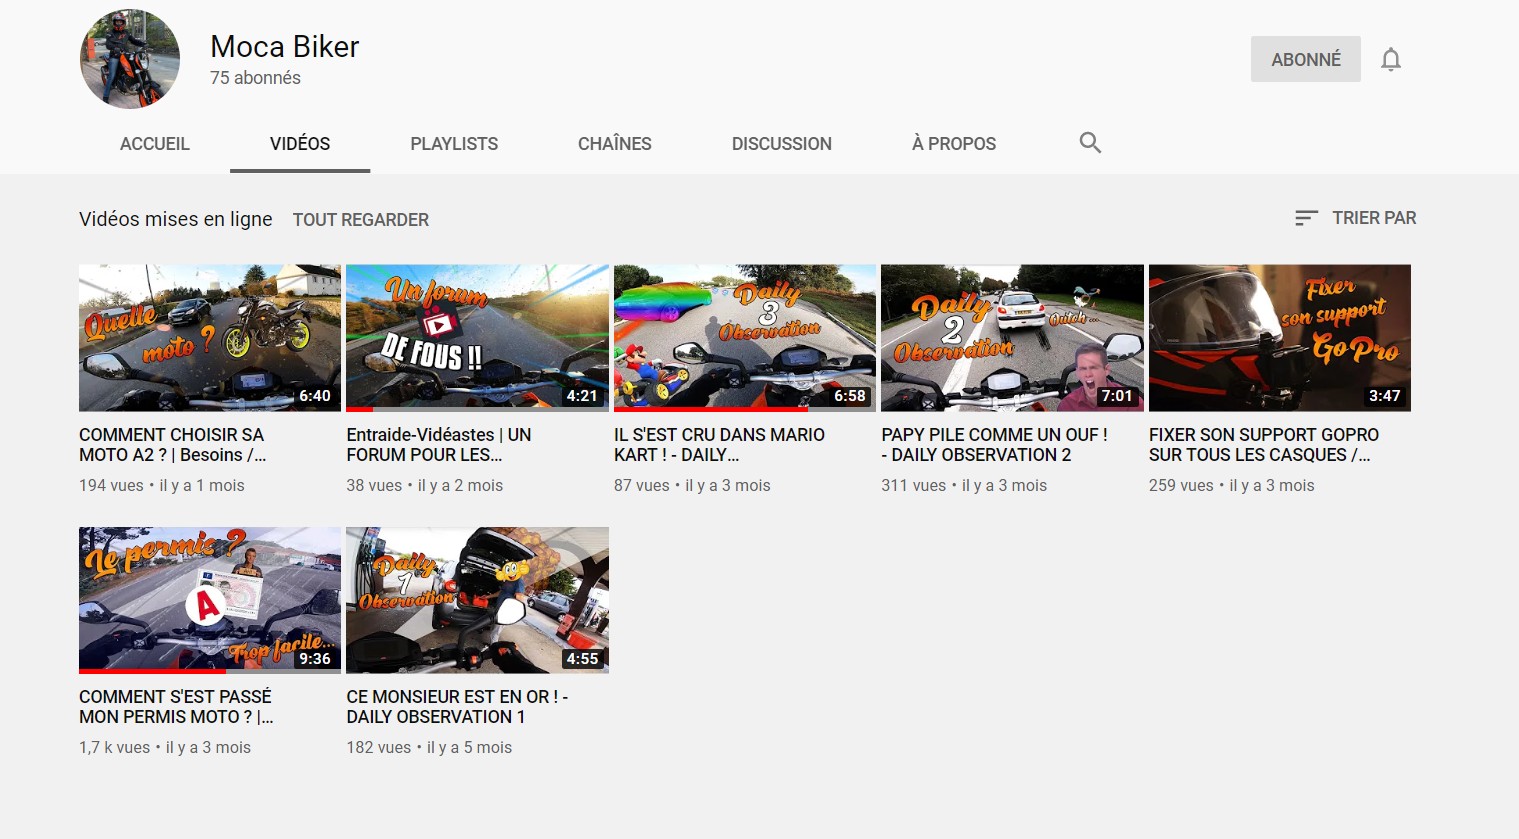Open the Vidéos mises en ligne dropdown
1519x839 pixels.
click(x=176, y=219)
